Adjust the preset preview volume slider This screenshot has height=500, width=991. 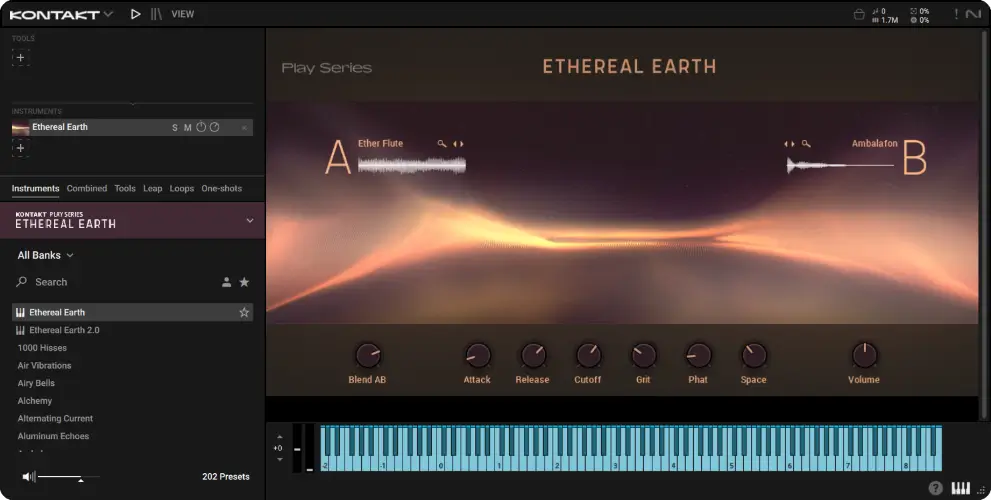click(68, 477)
